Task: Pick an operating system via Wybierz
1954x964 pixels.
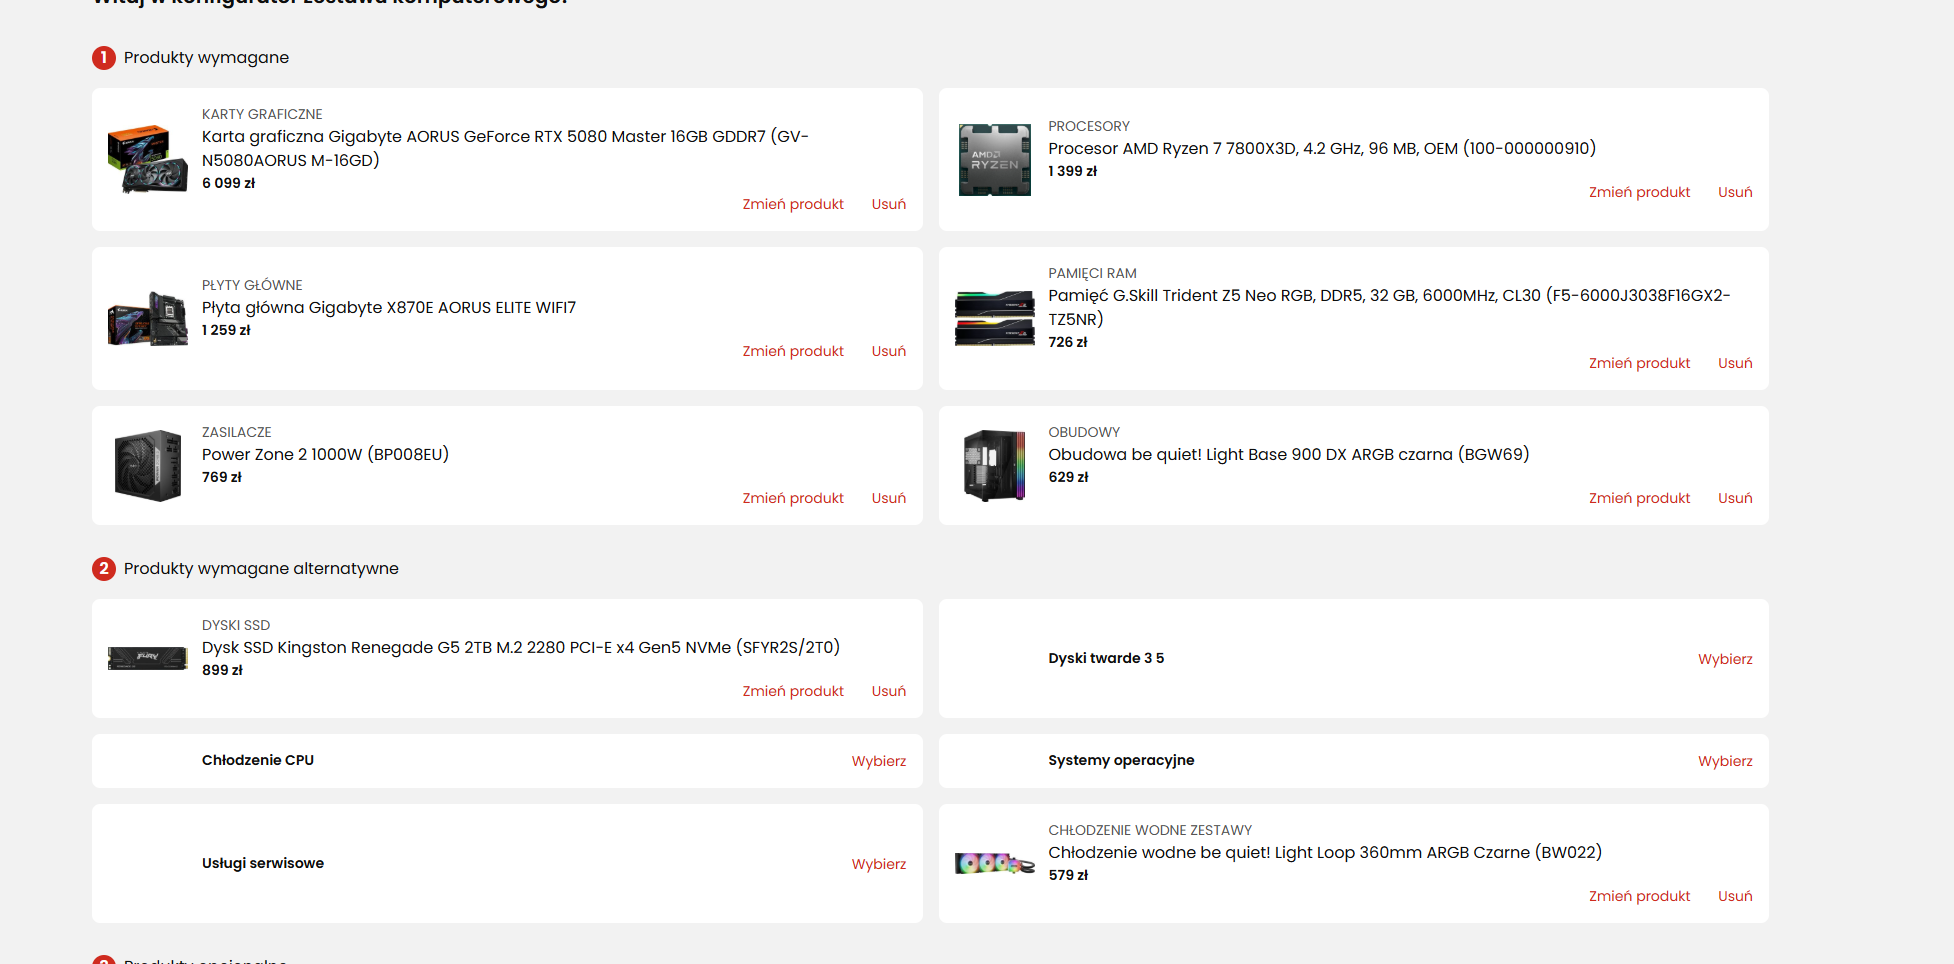Action: (1724, 761)
